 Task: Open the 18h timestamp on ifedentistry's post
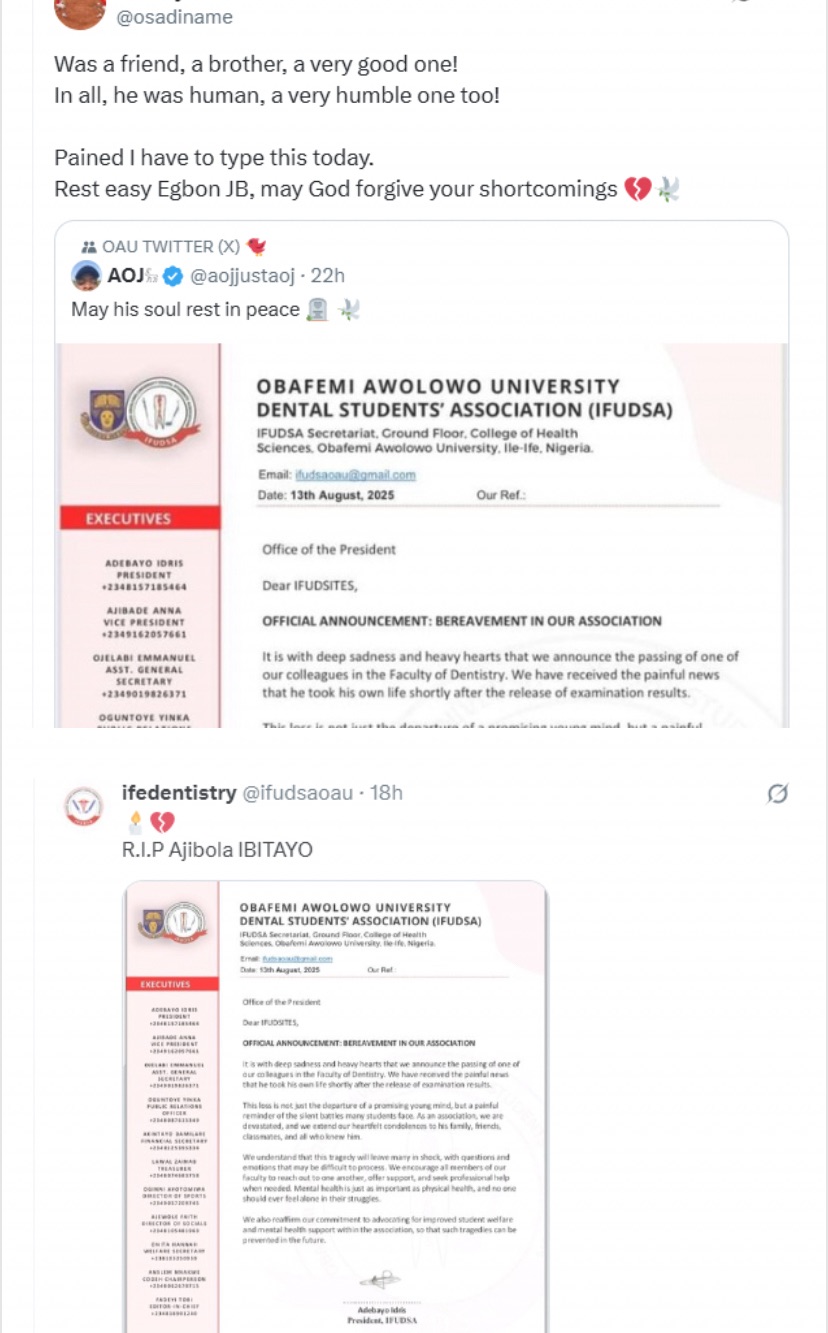386,793
